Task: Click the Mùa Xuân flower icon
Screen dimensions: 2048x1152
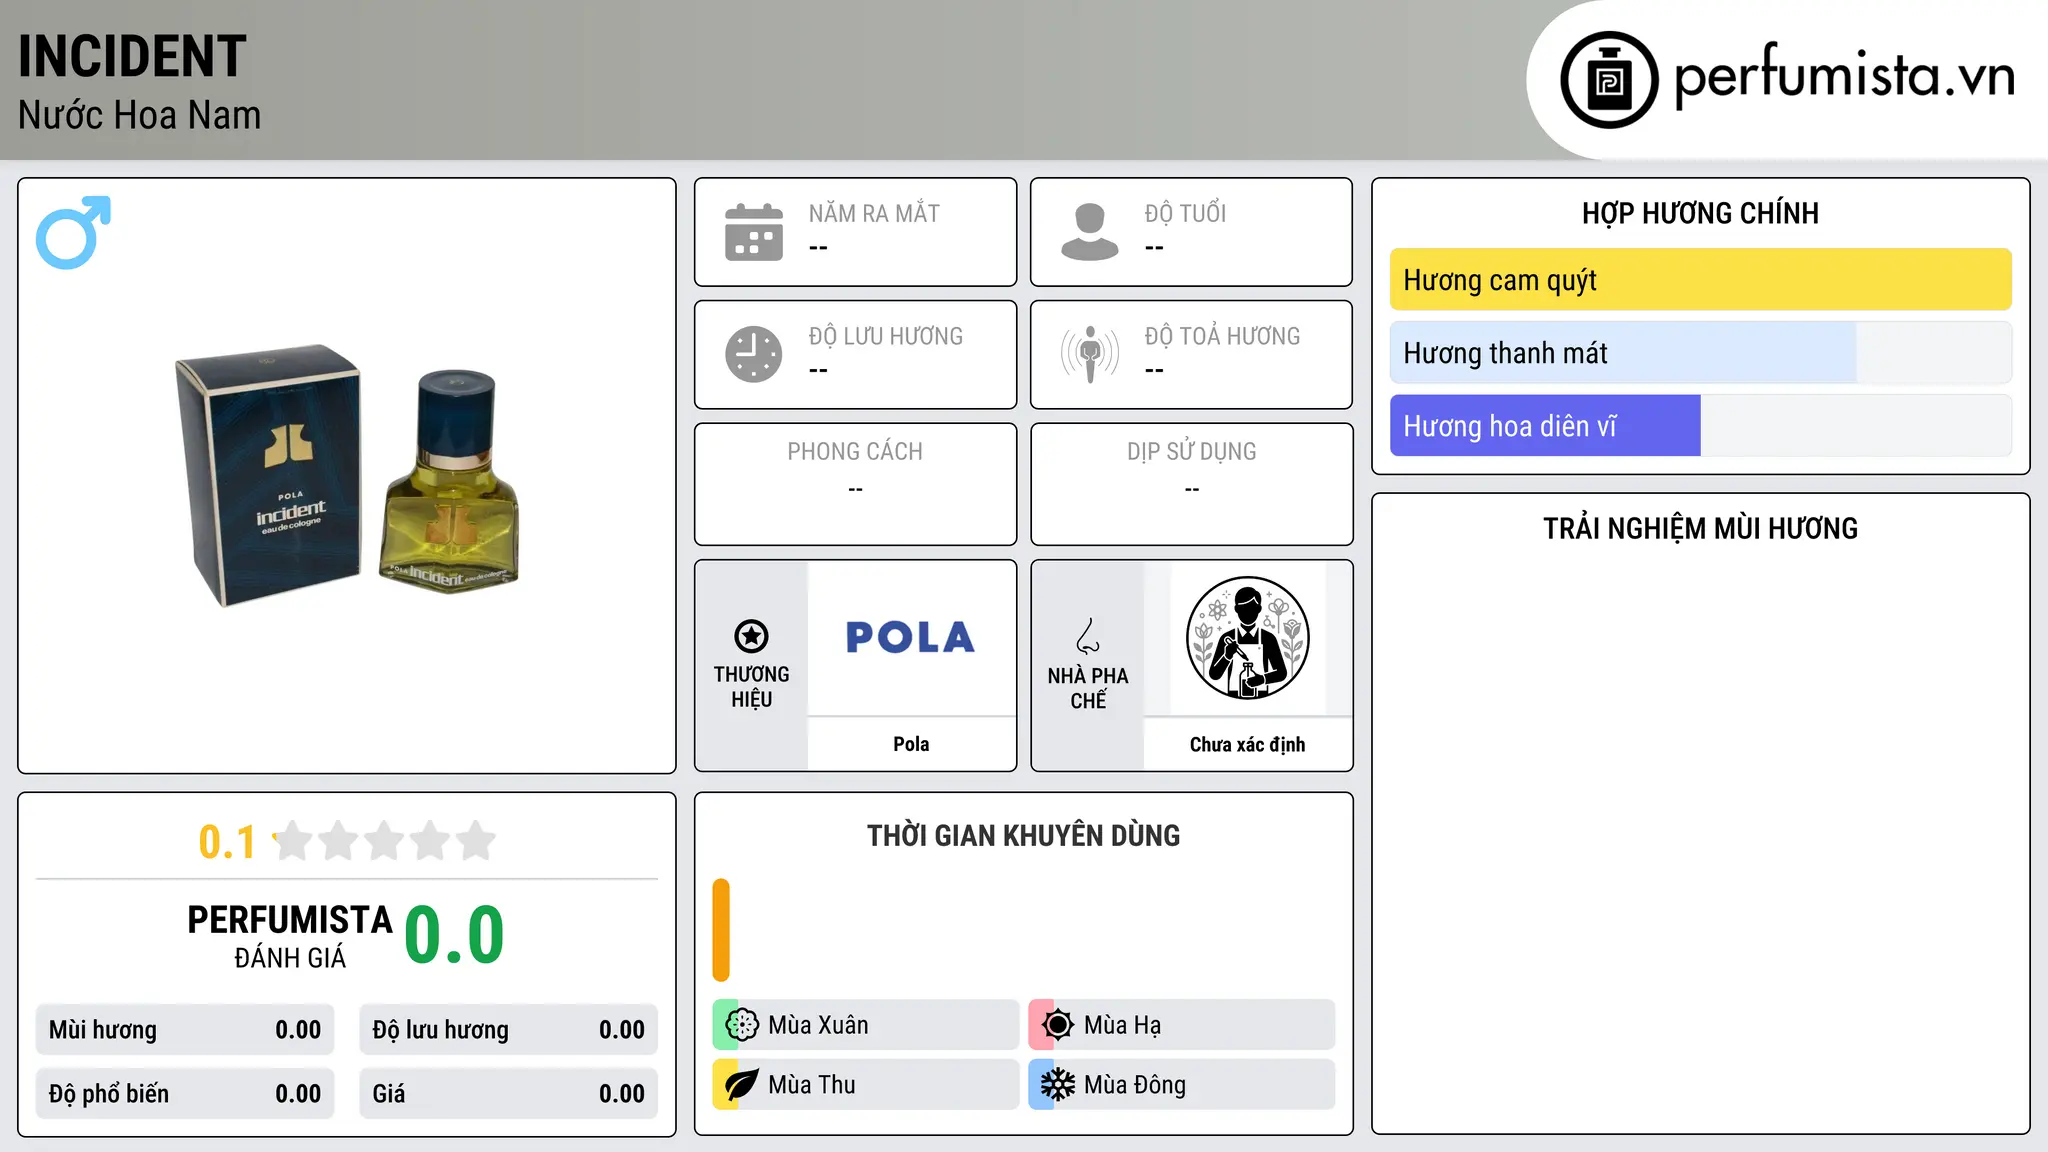Action: click(742, 1025)
